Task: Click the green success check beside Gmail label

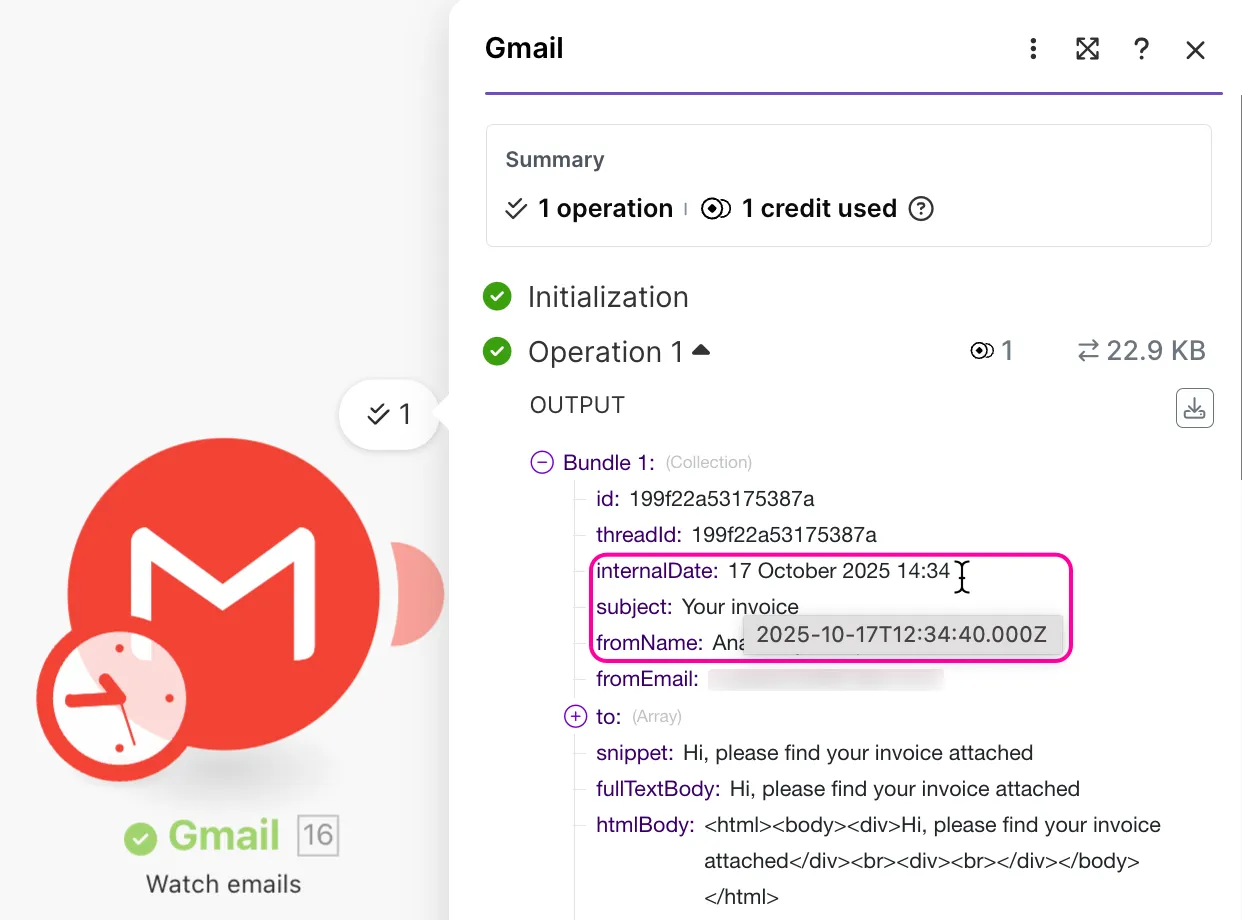Action: (140, 838)
